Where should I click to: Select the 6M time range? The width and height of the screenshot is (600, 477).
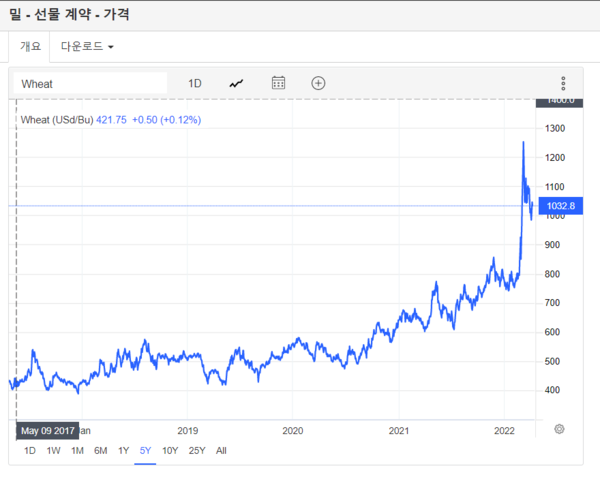[x=101, y=450]
